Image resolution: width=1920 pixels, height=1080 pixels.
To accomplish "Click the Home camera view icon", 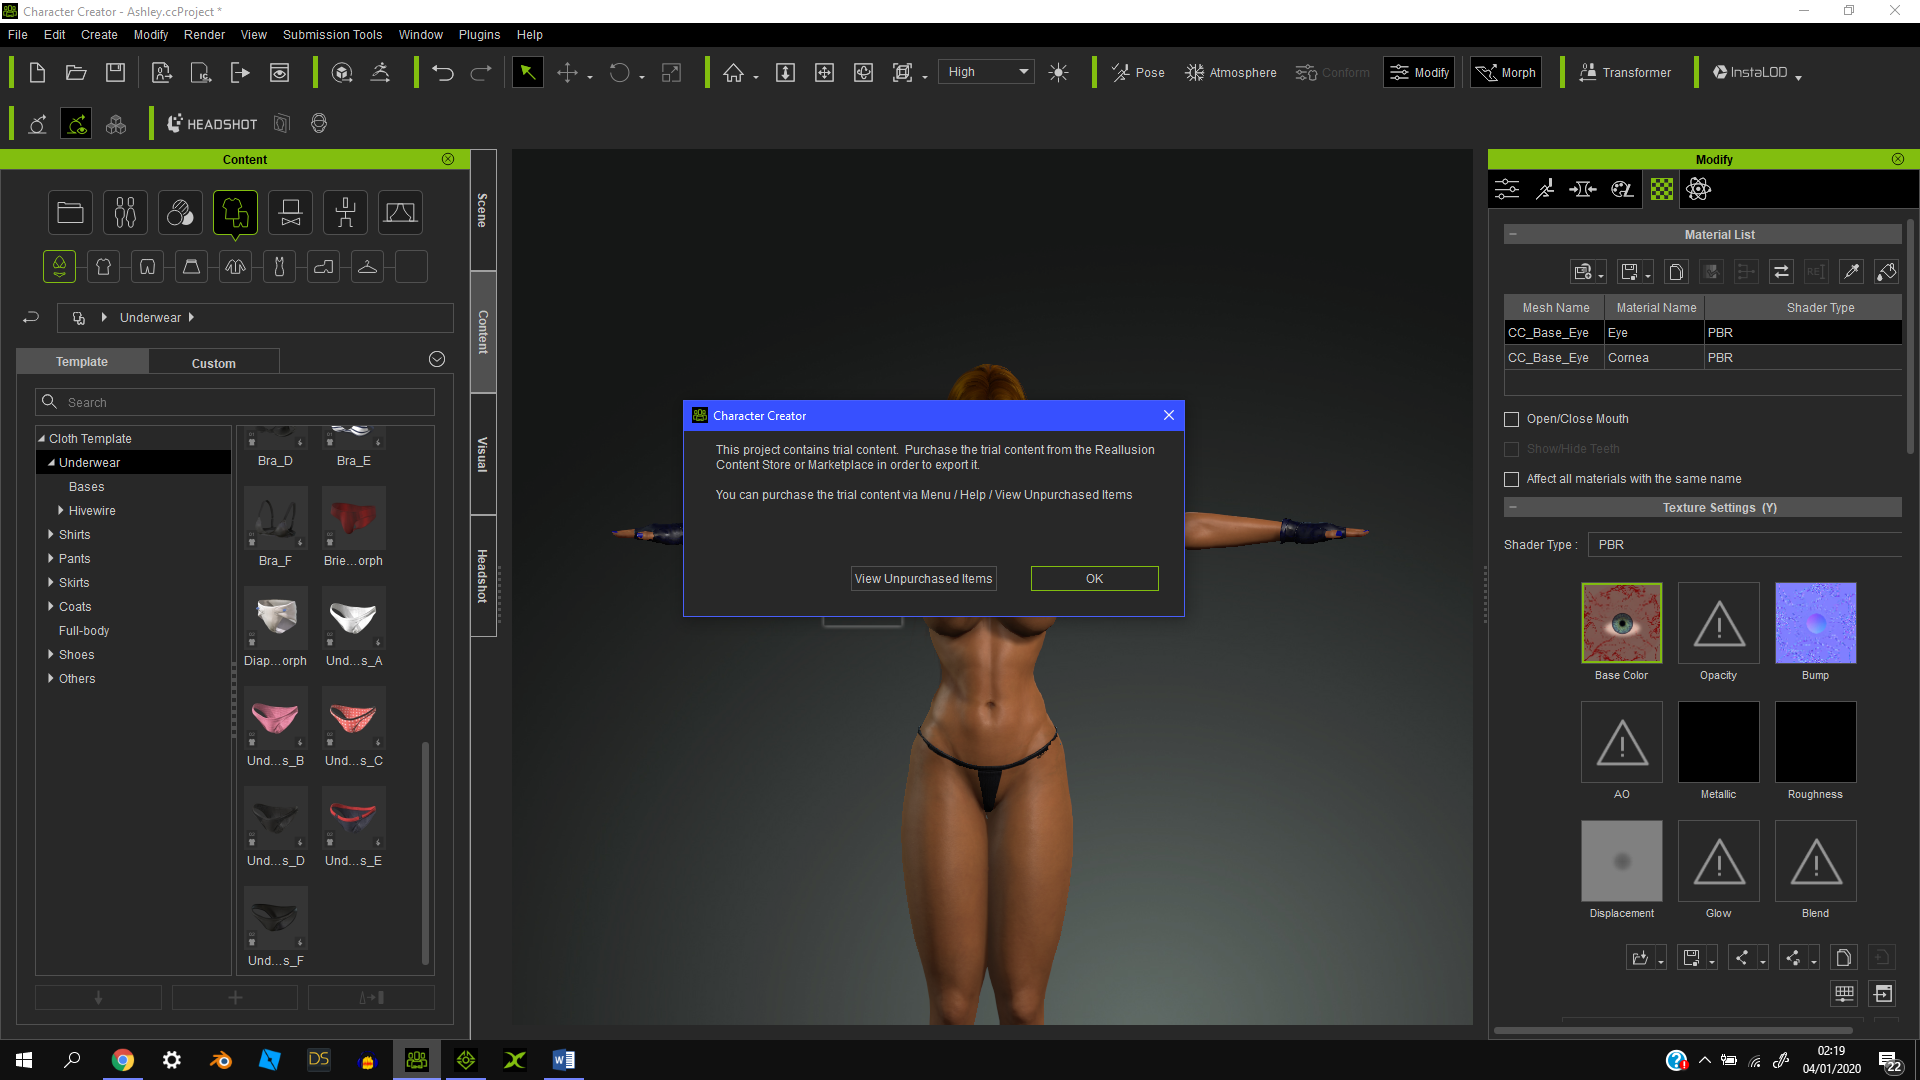I will coord(734,72).
